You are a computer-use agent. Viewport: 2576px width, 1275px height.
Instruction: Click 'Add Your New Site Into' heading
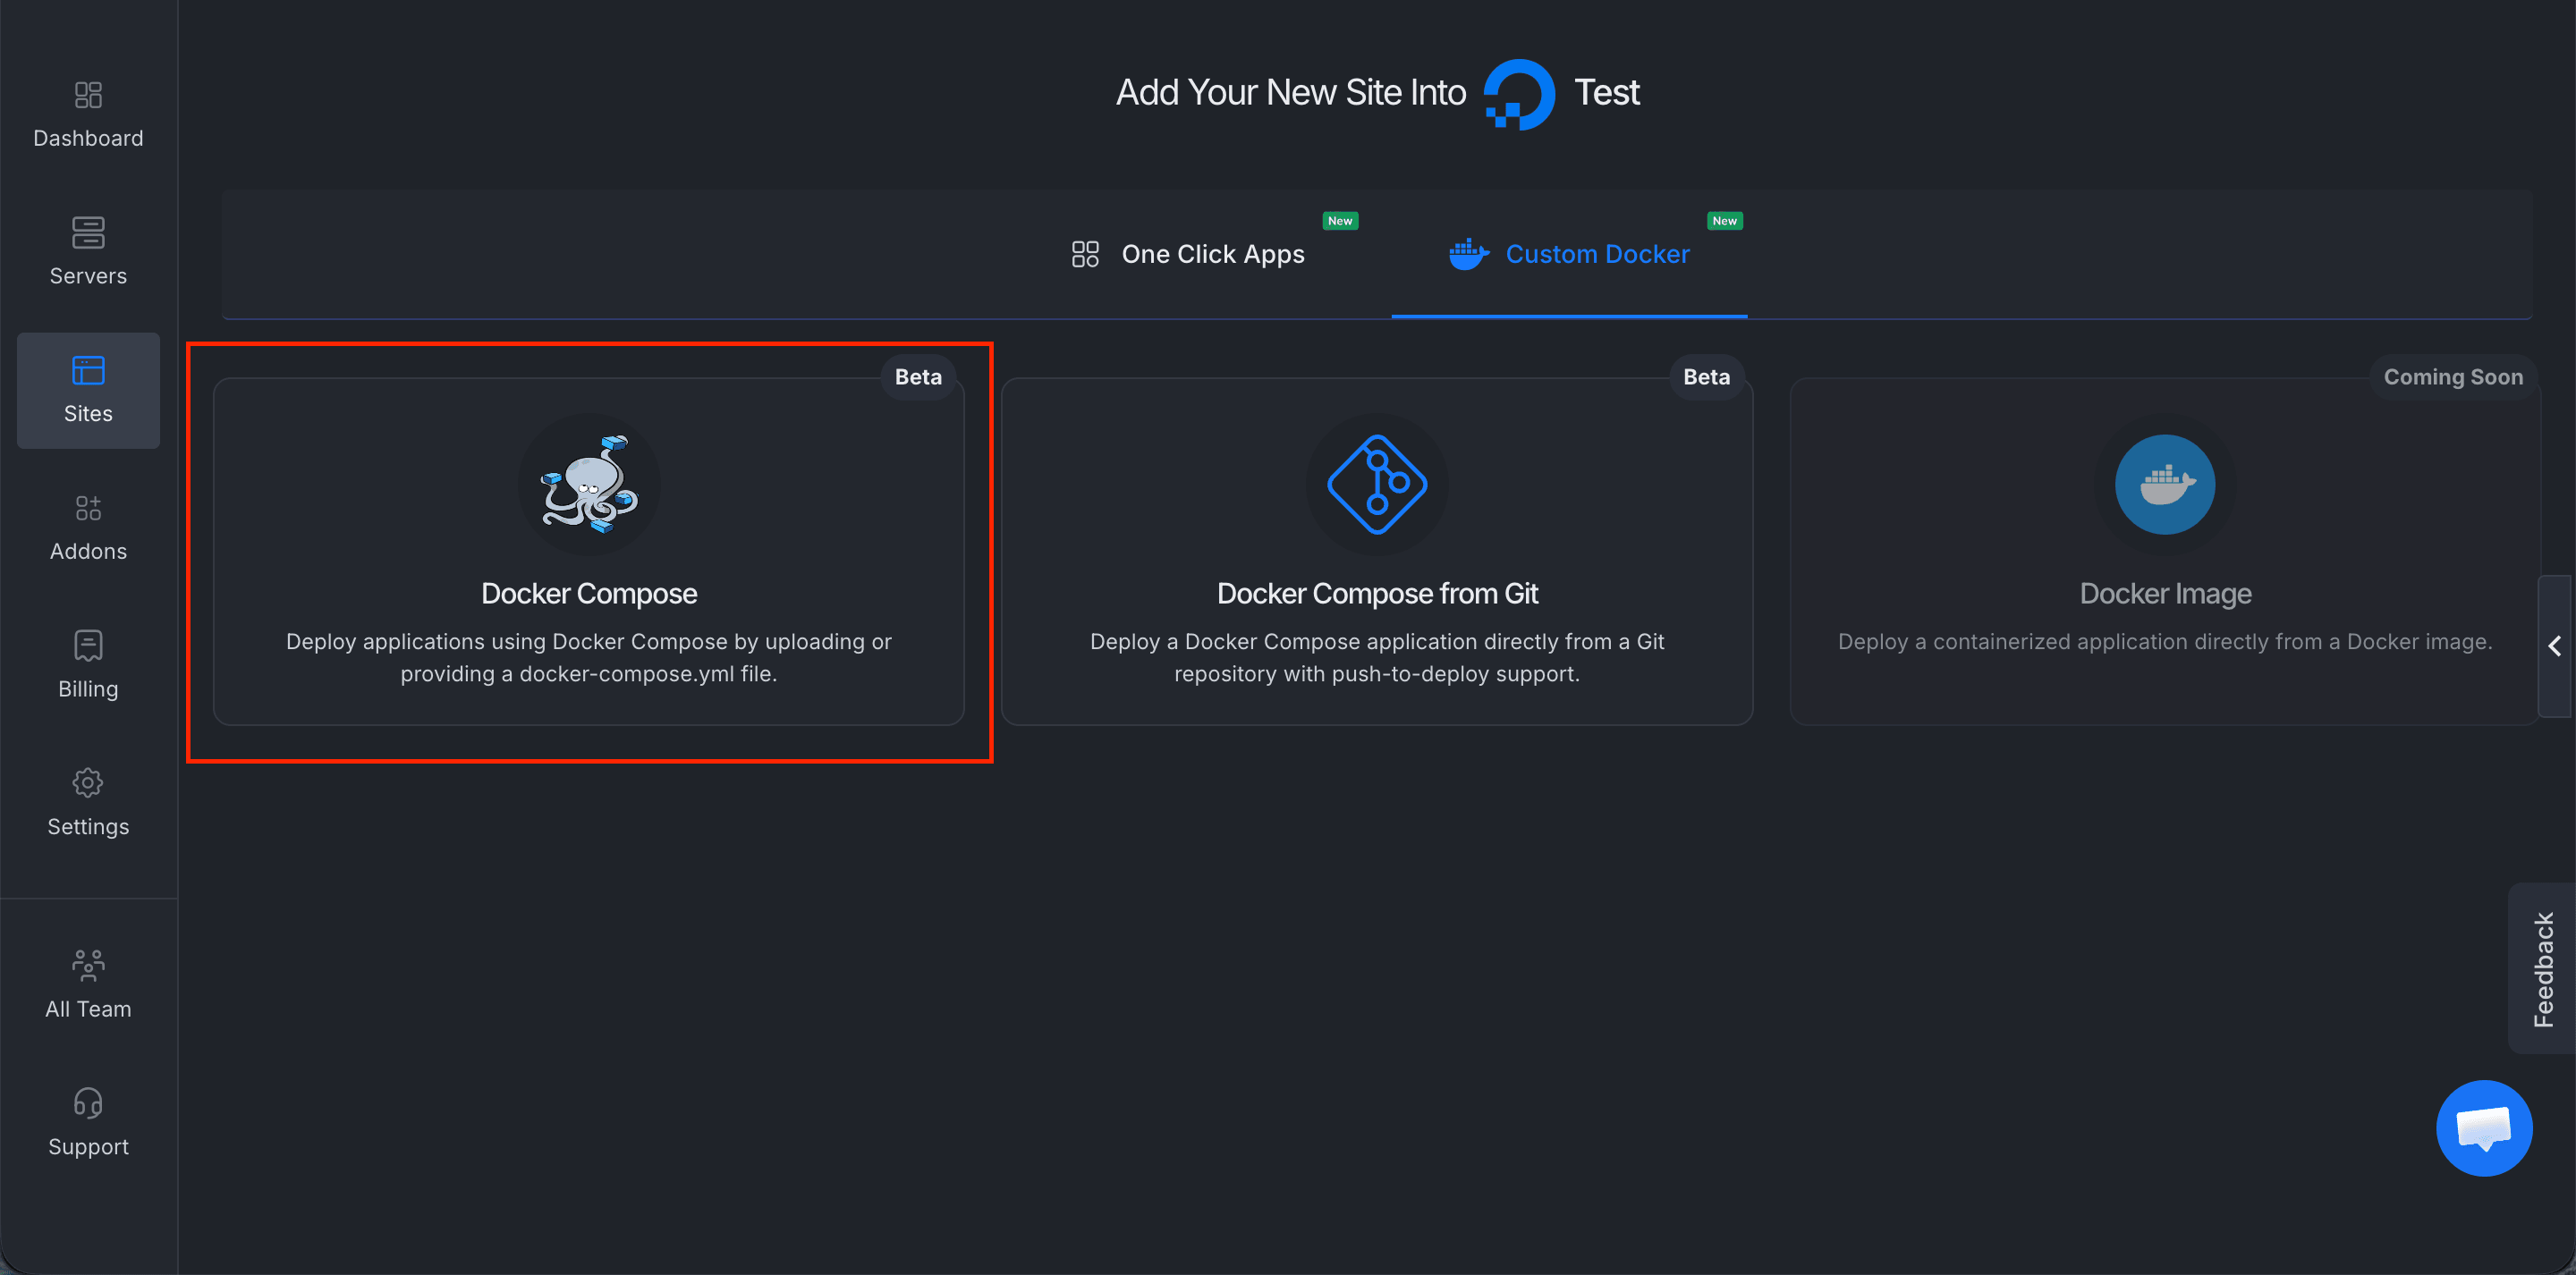pos(1290,93)
